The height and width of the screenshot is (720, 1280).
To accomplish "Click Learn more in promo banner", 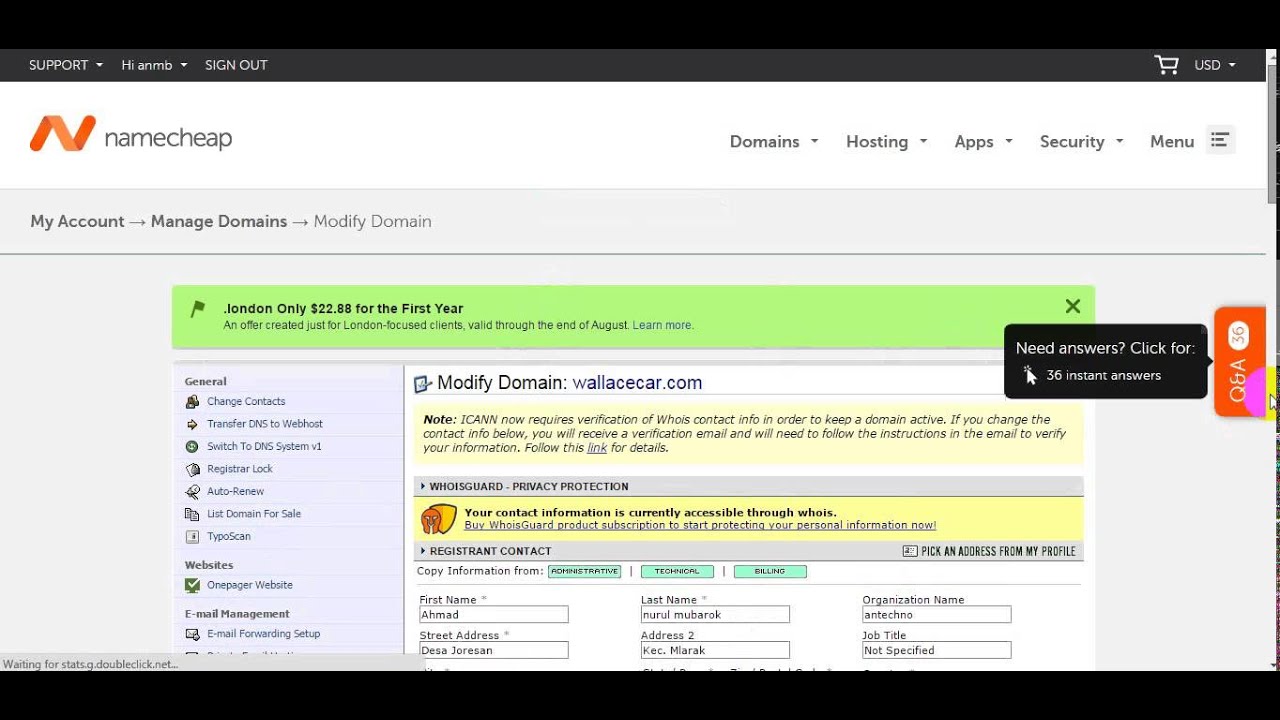I will [662, 325].
